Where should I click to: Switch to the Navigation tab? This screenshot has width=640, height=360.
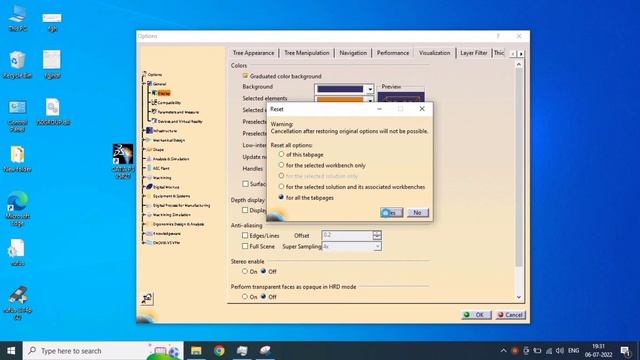(x=353, y=53)
